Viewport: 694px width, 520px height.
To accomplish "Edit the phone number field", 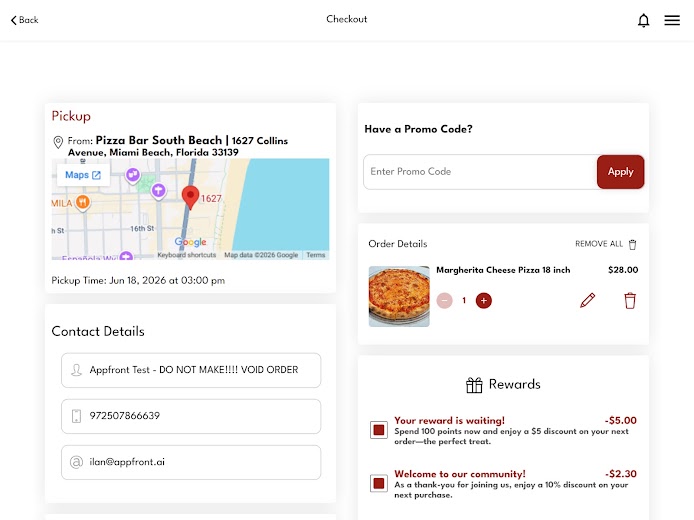I will pos(191,416).
